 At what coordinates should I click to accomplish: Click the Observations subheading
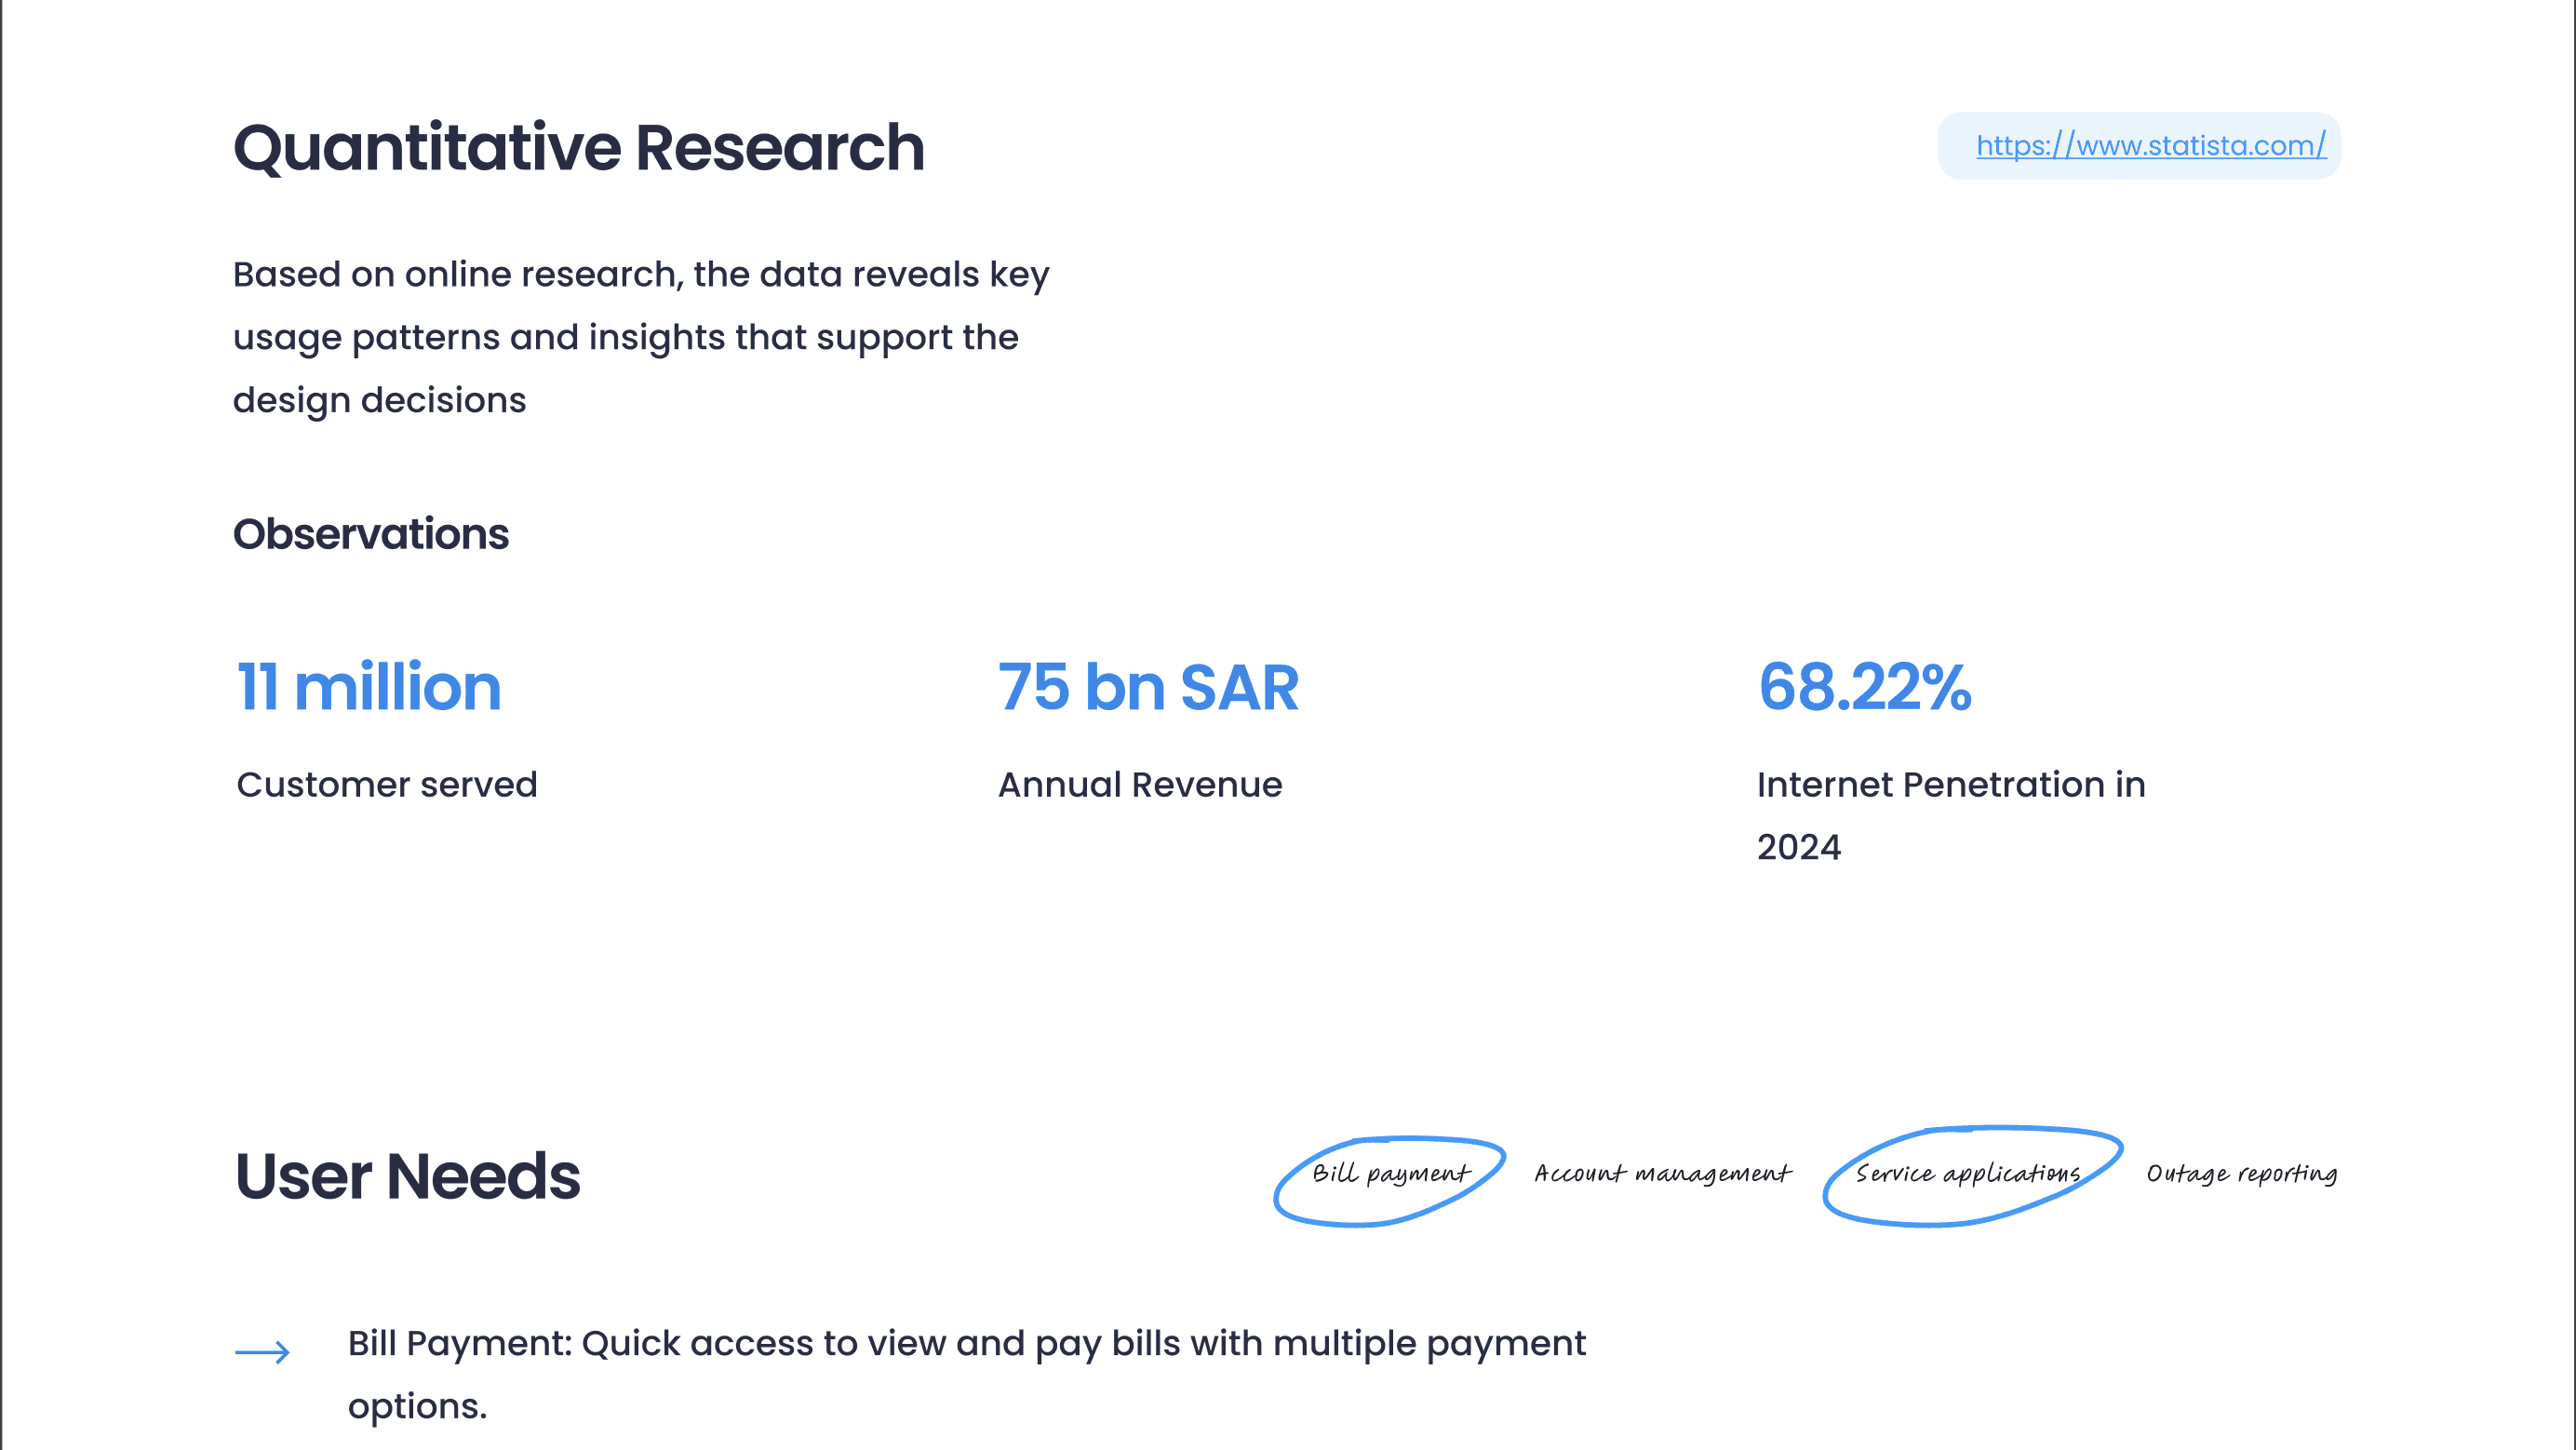click(370, 534)
